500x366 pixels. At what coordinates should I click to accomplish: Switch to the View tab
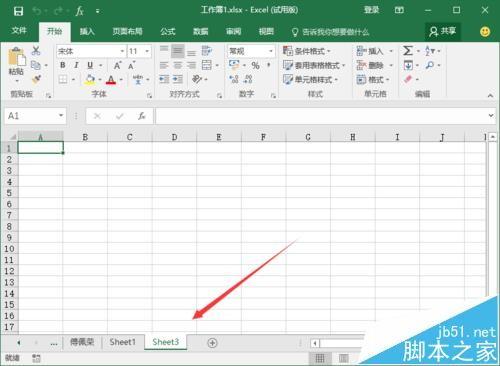[266, 31]
